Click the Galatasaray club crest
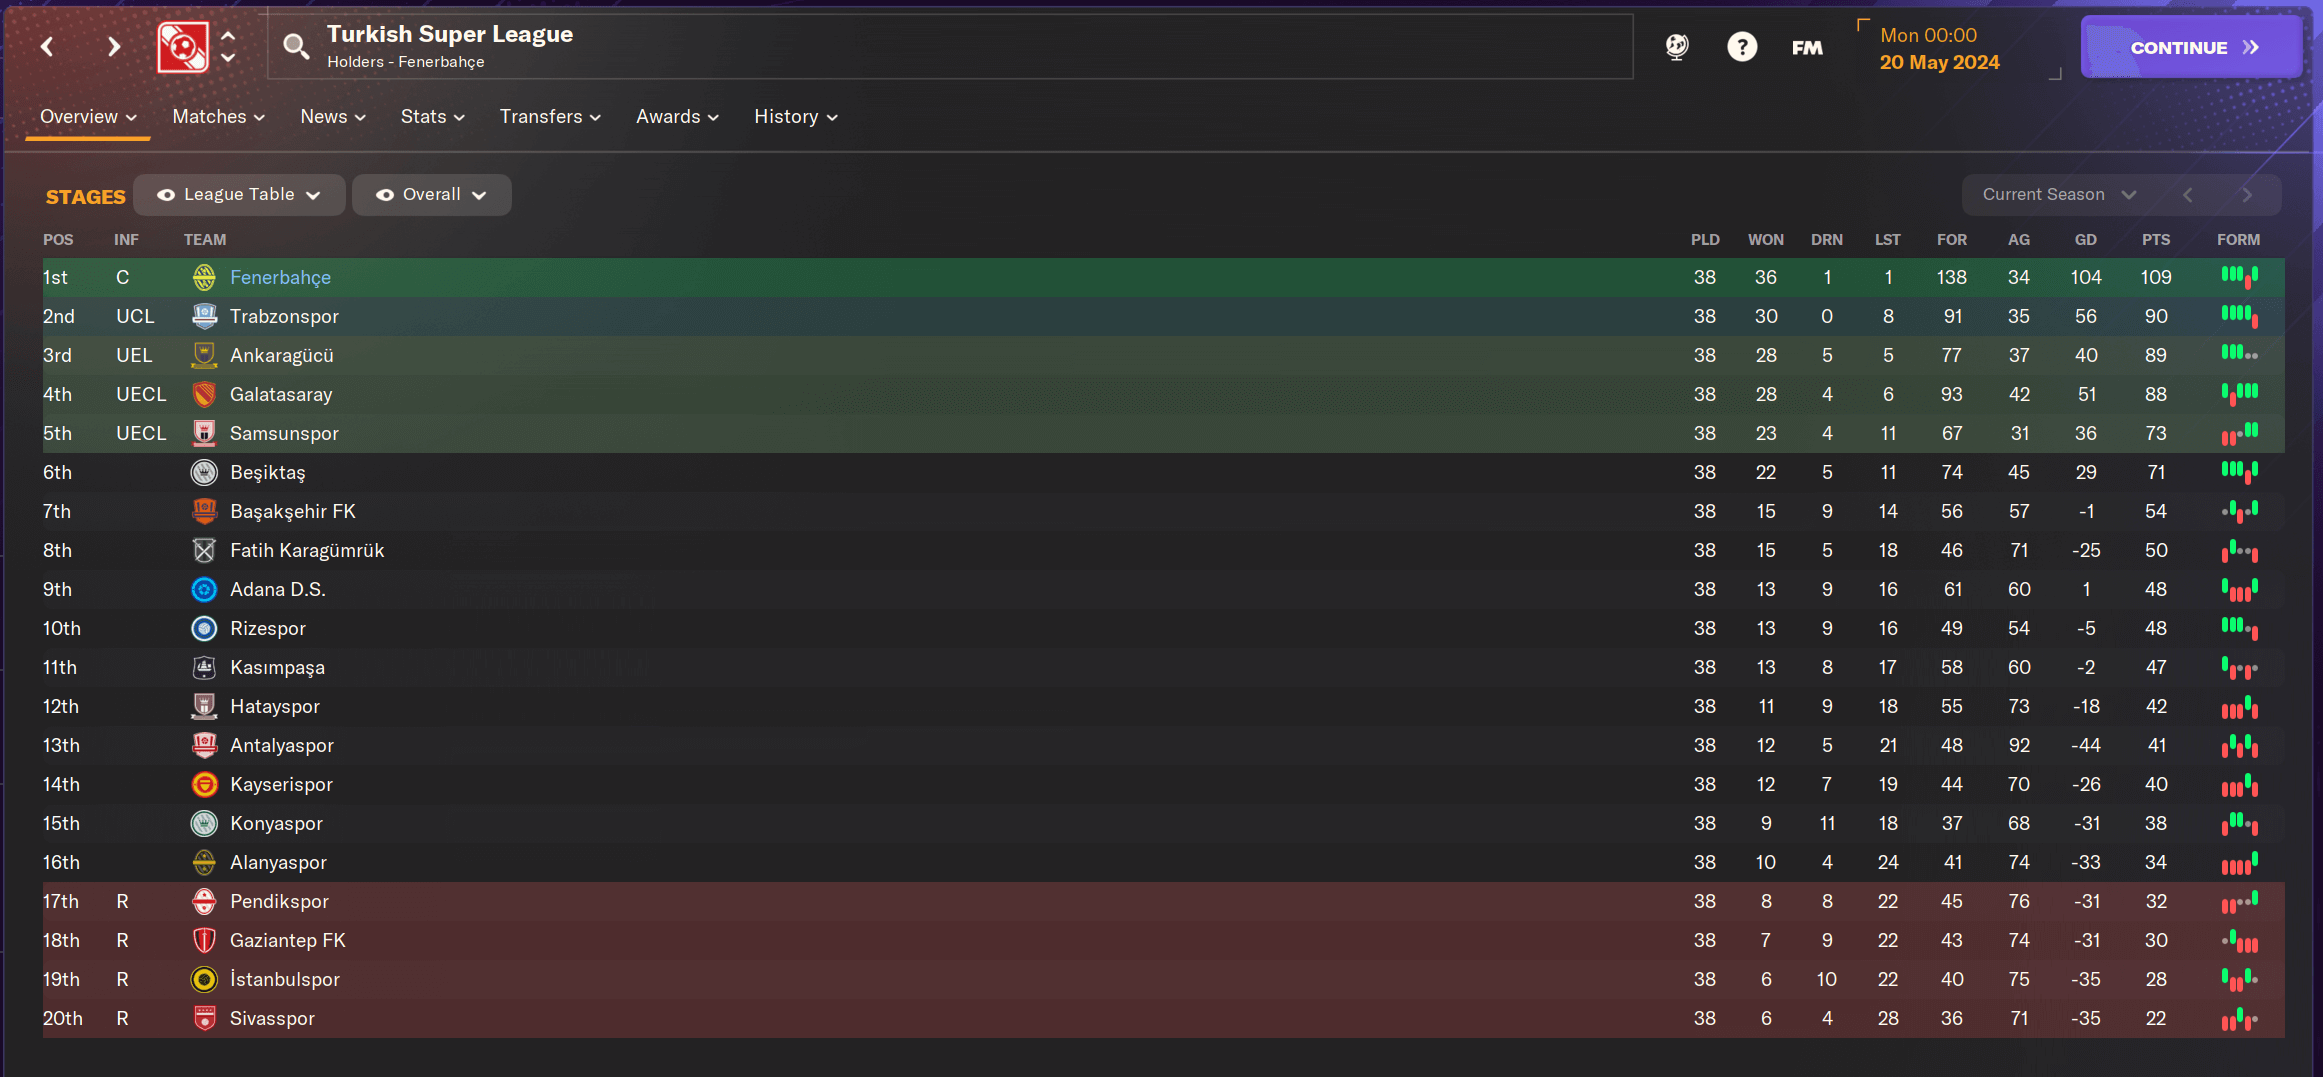This screenshot has width=2323, height=1077. coord(204,394)
